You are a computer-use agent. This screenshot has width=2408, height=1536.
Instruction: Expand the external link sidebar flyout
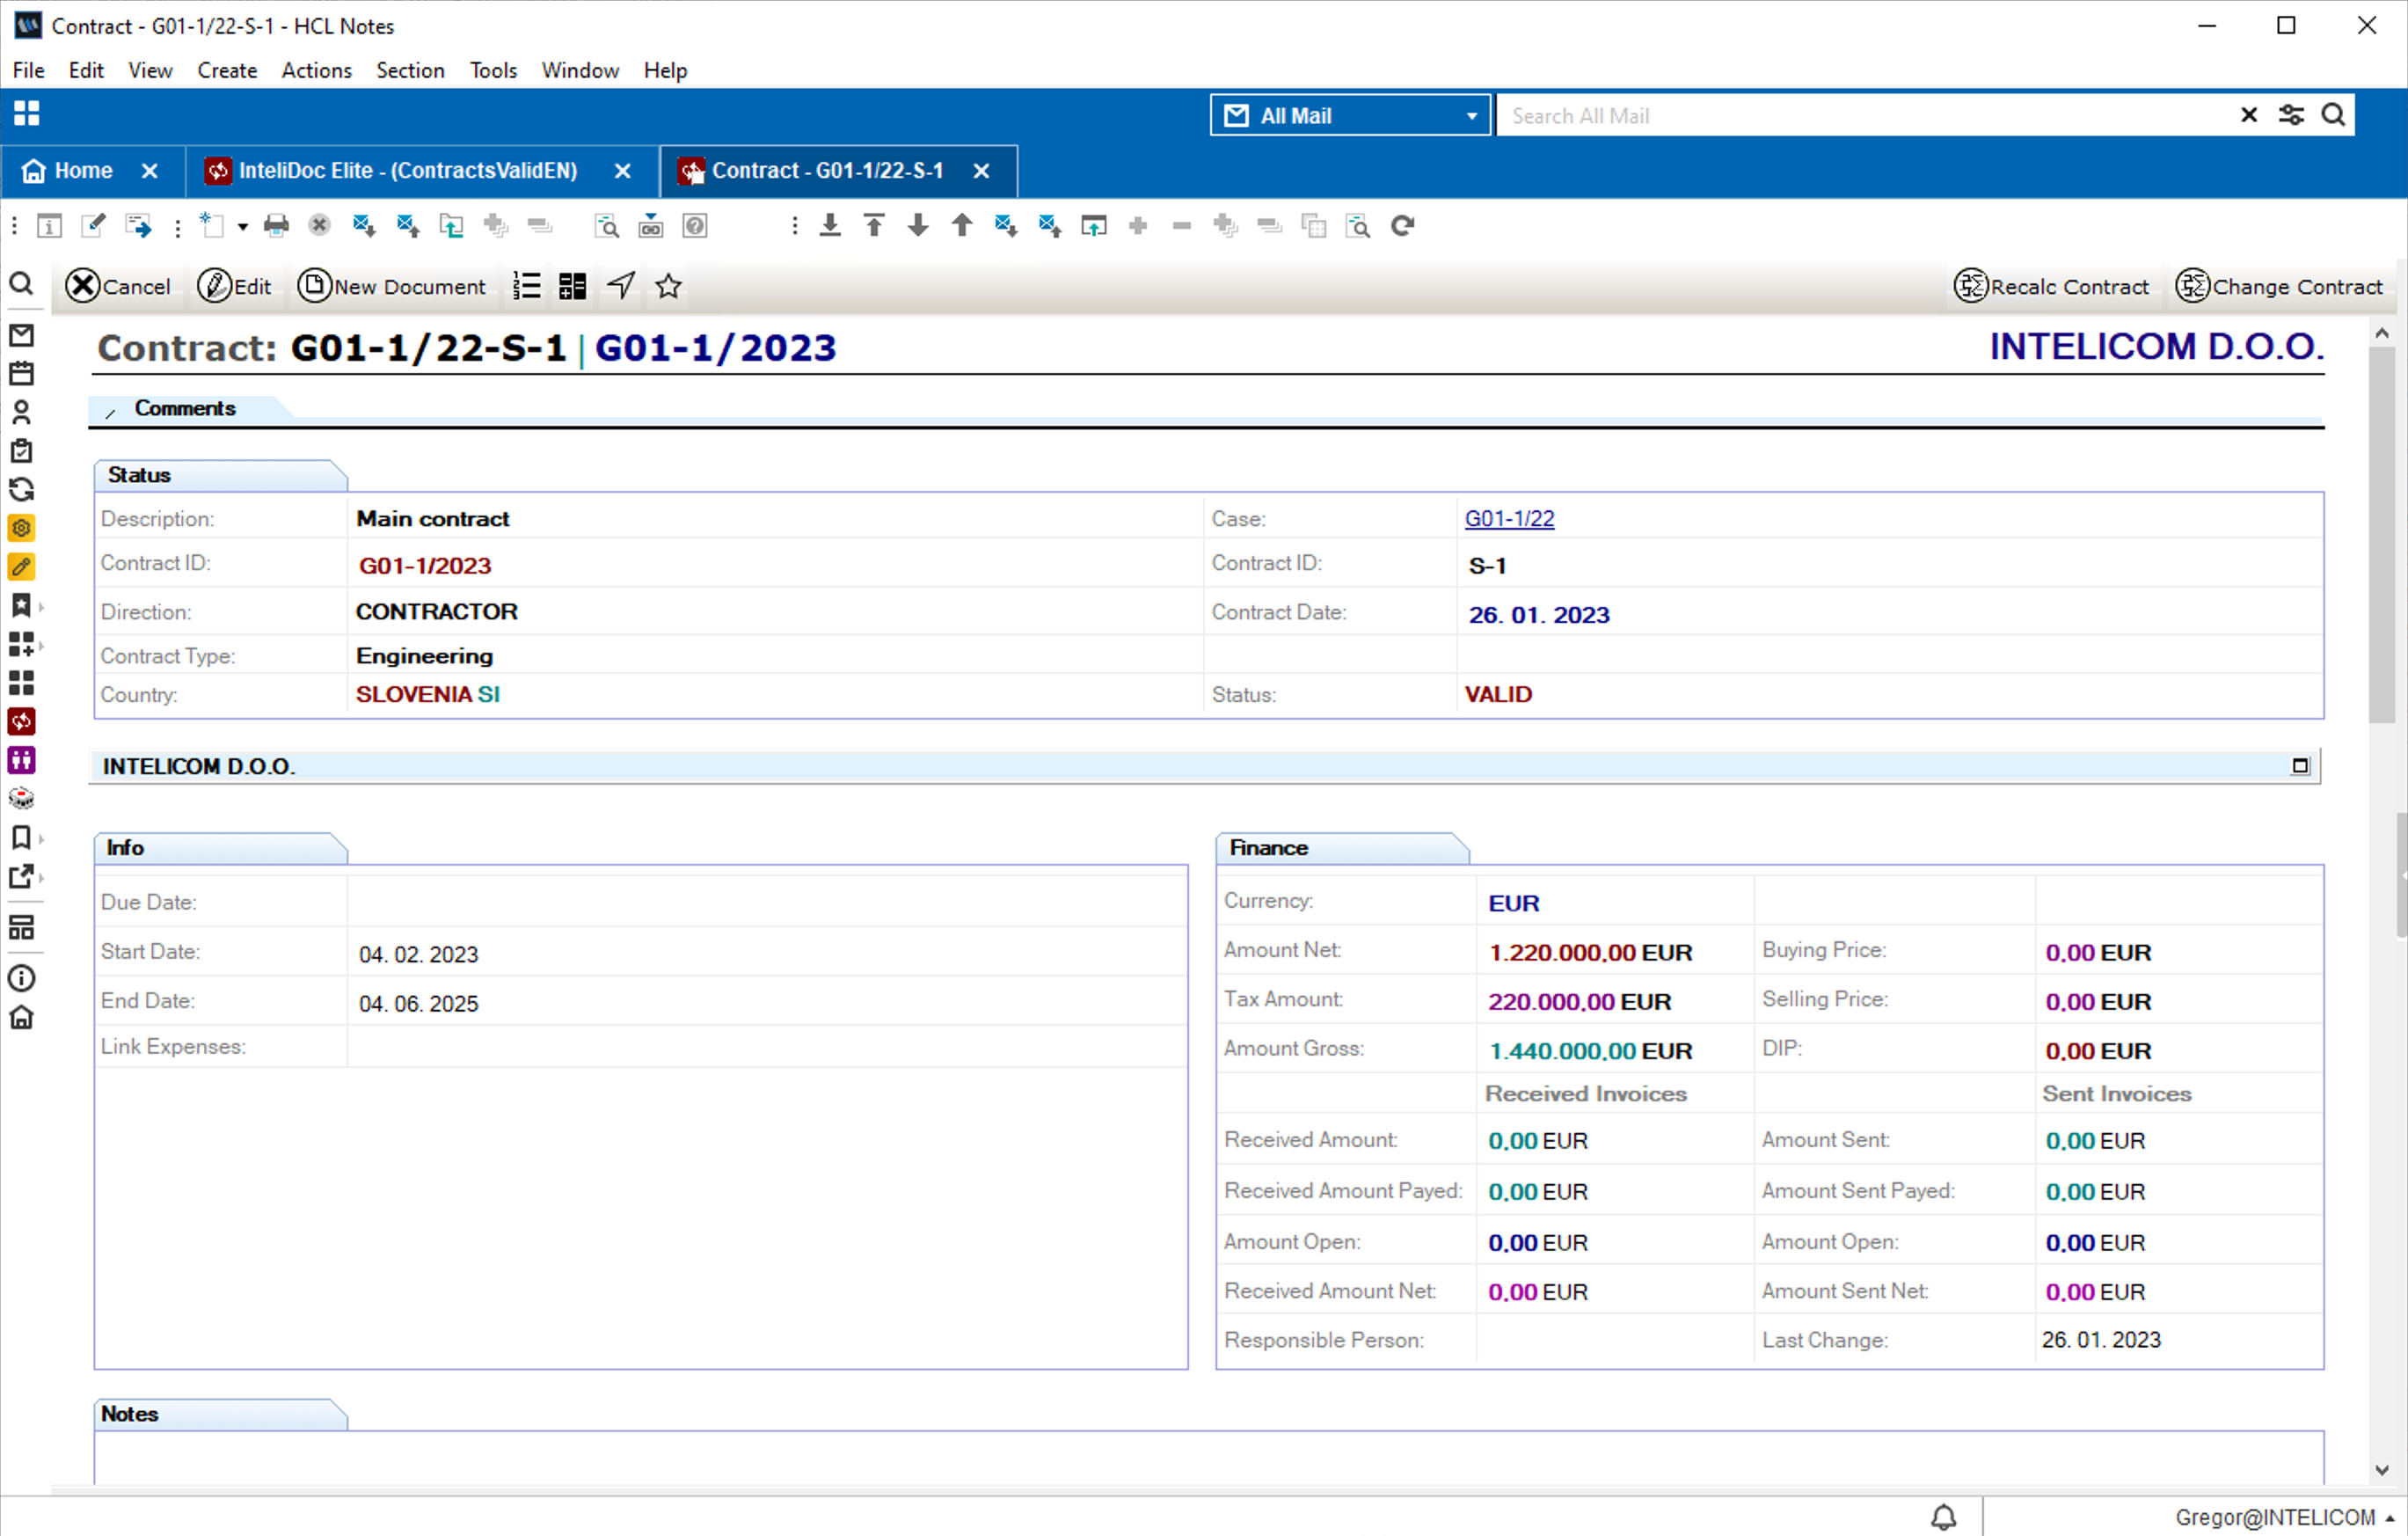point(41,877)
